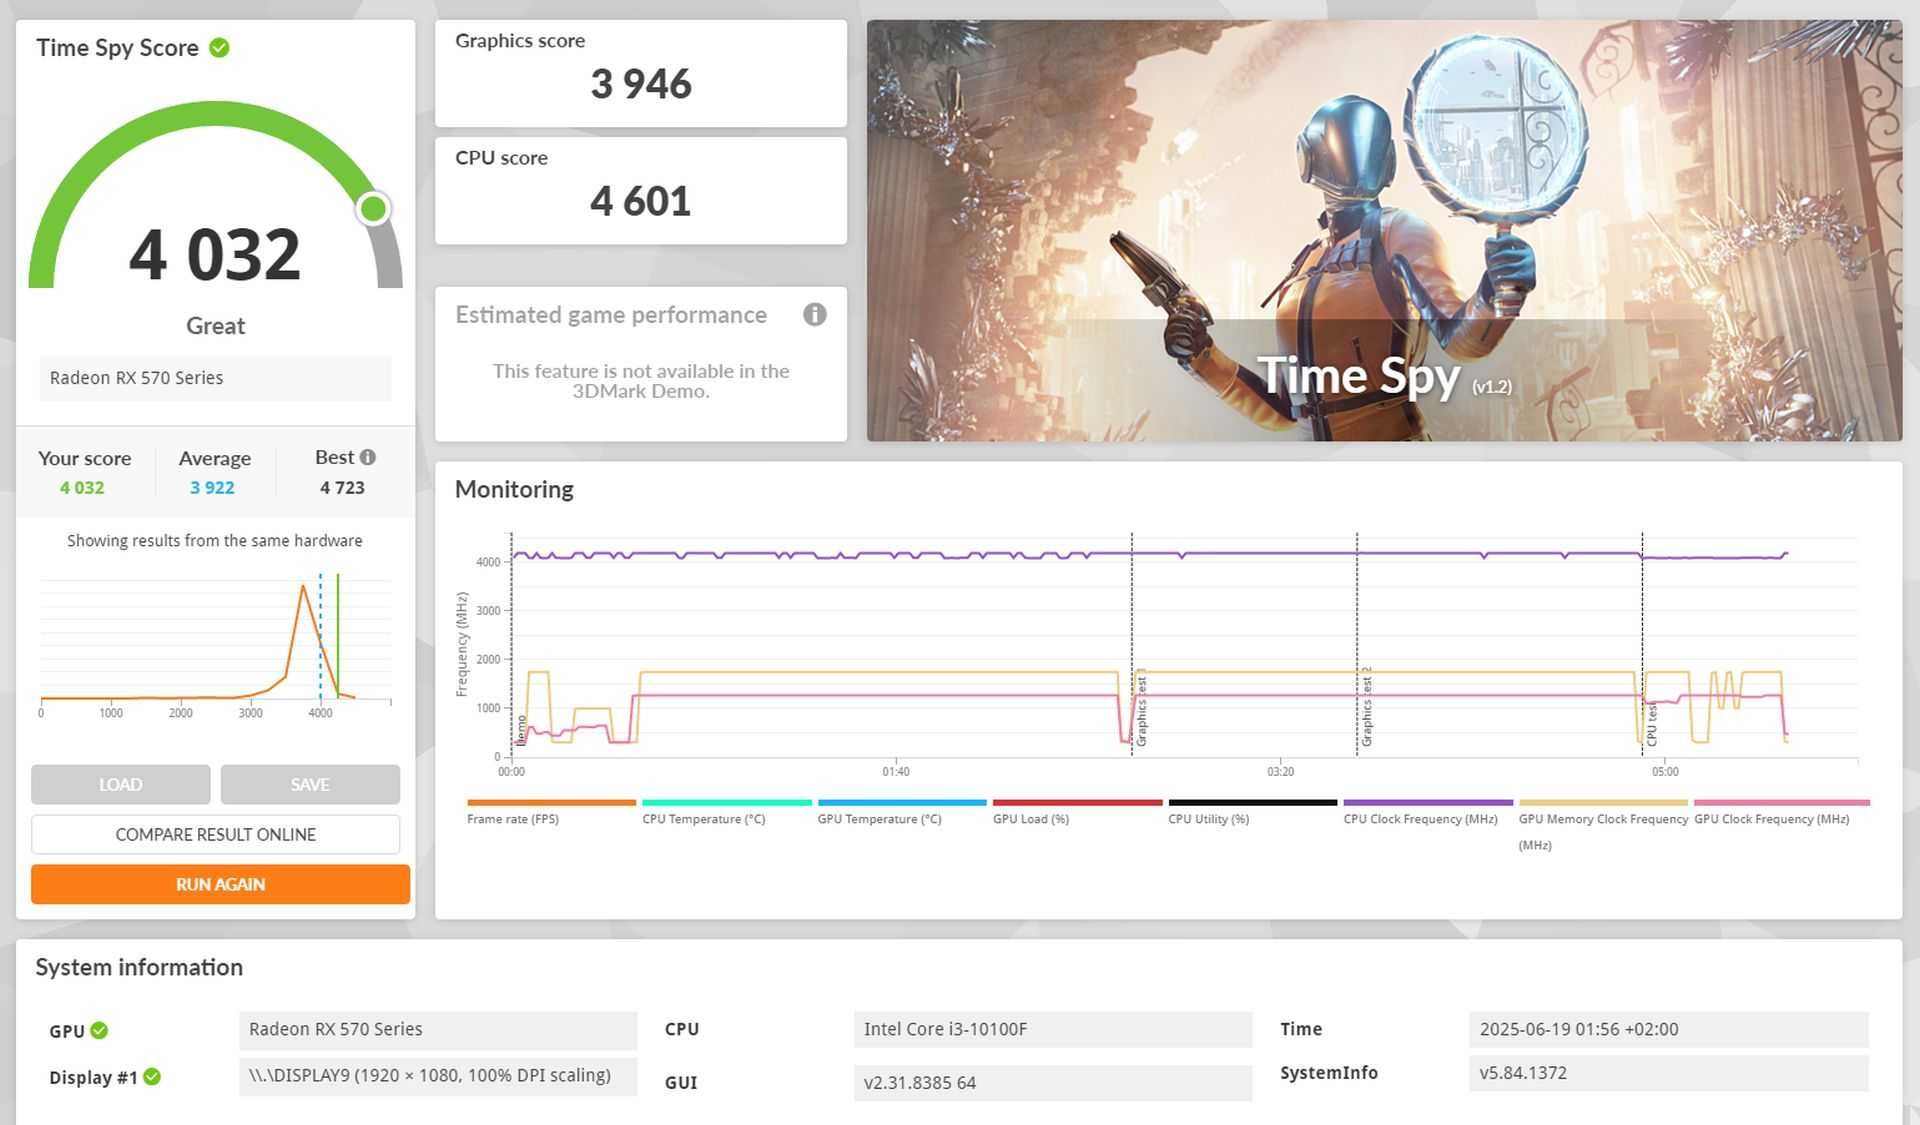1920x1125 pixels.
Task: Click the Time Spy (v1.2) title on banner
Action: coord(1384,377)
